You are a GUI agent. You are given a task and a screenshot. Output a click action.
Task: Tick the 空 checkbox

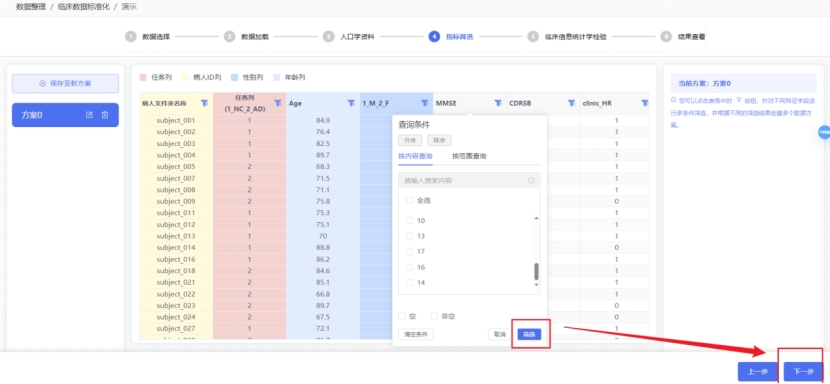[402, 316]
